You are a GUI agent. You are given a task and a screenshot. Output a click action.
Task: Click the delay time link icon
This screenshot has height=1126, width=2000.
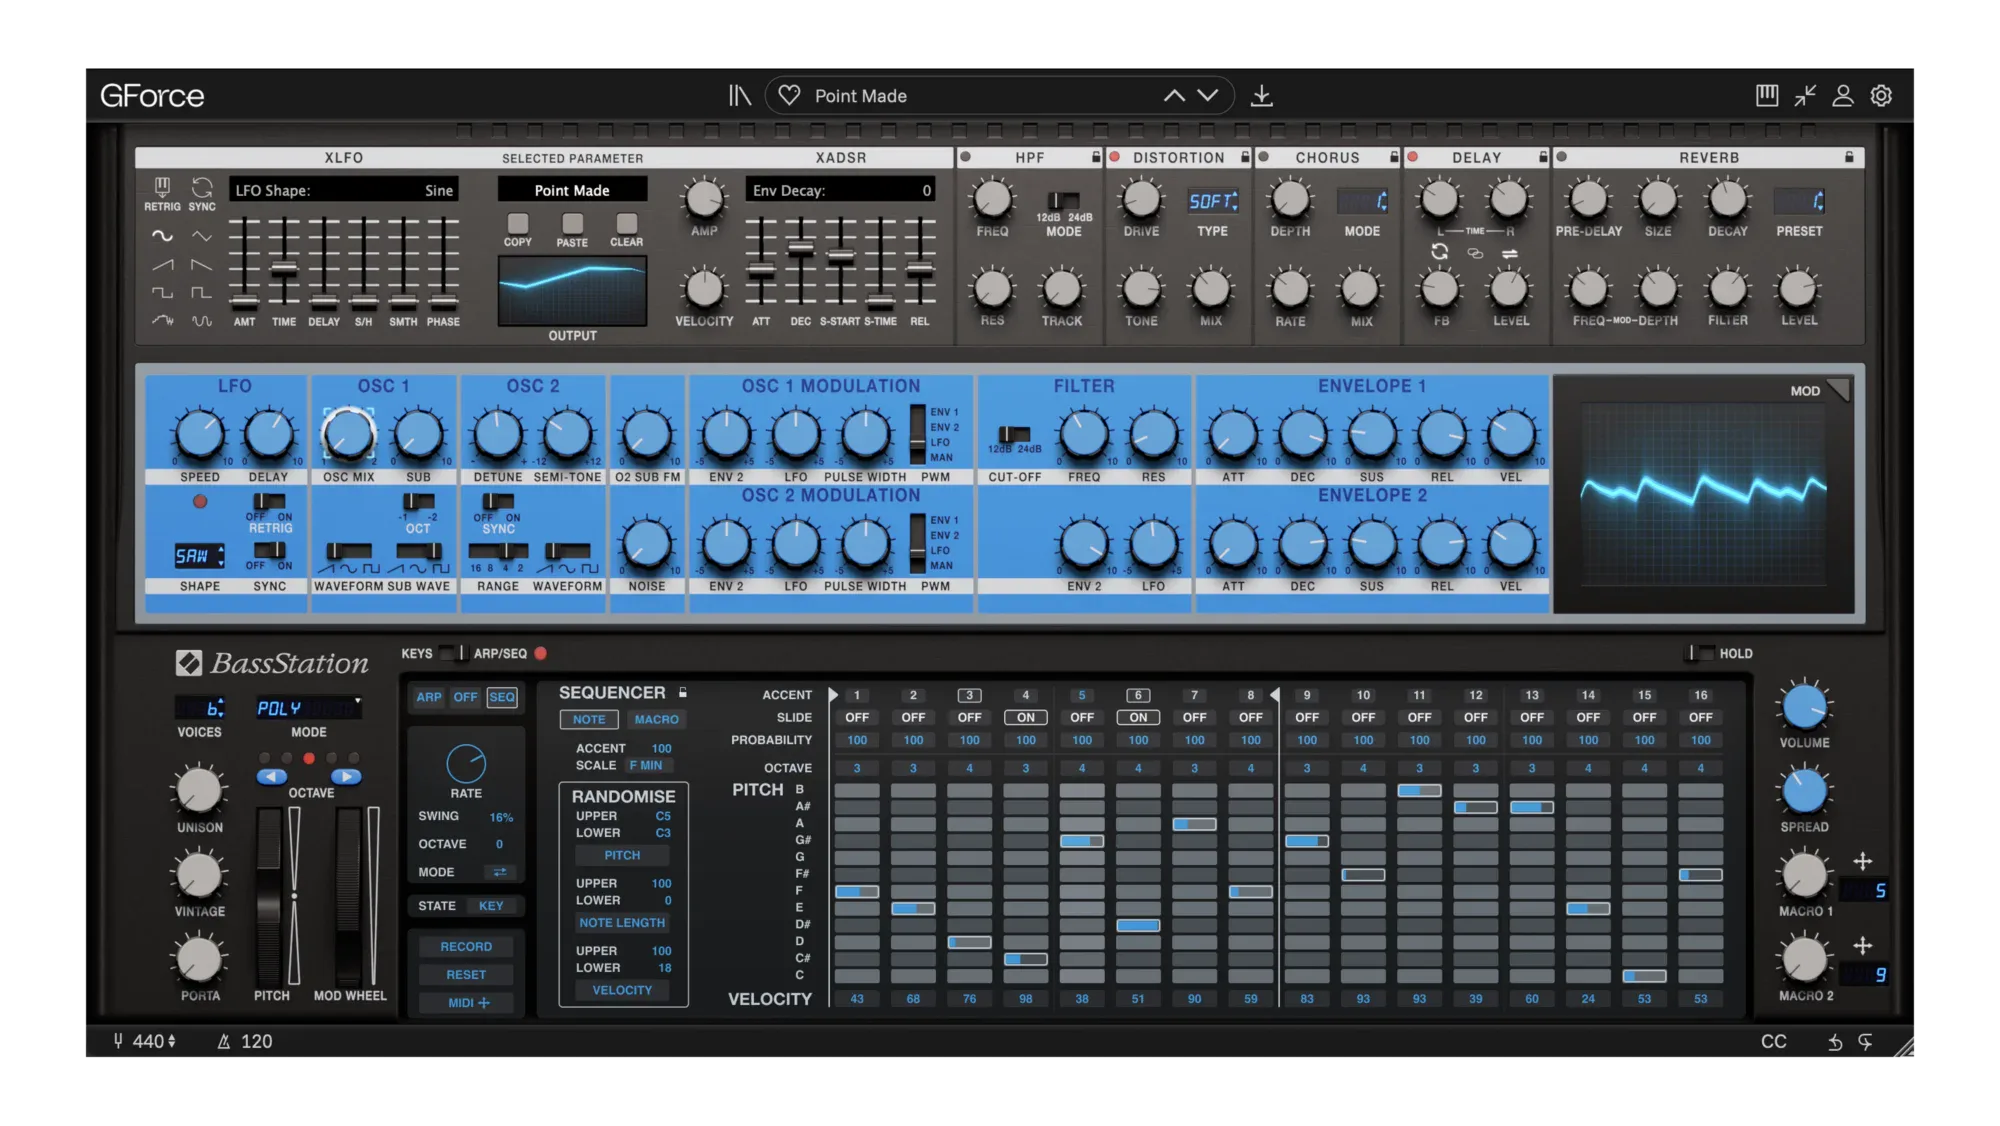1475,253
